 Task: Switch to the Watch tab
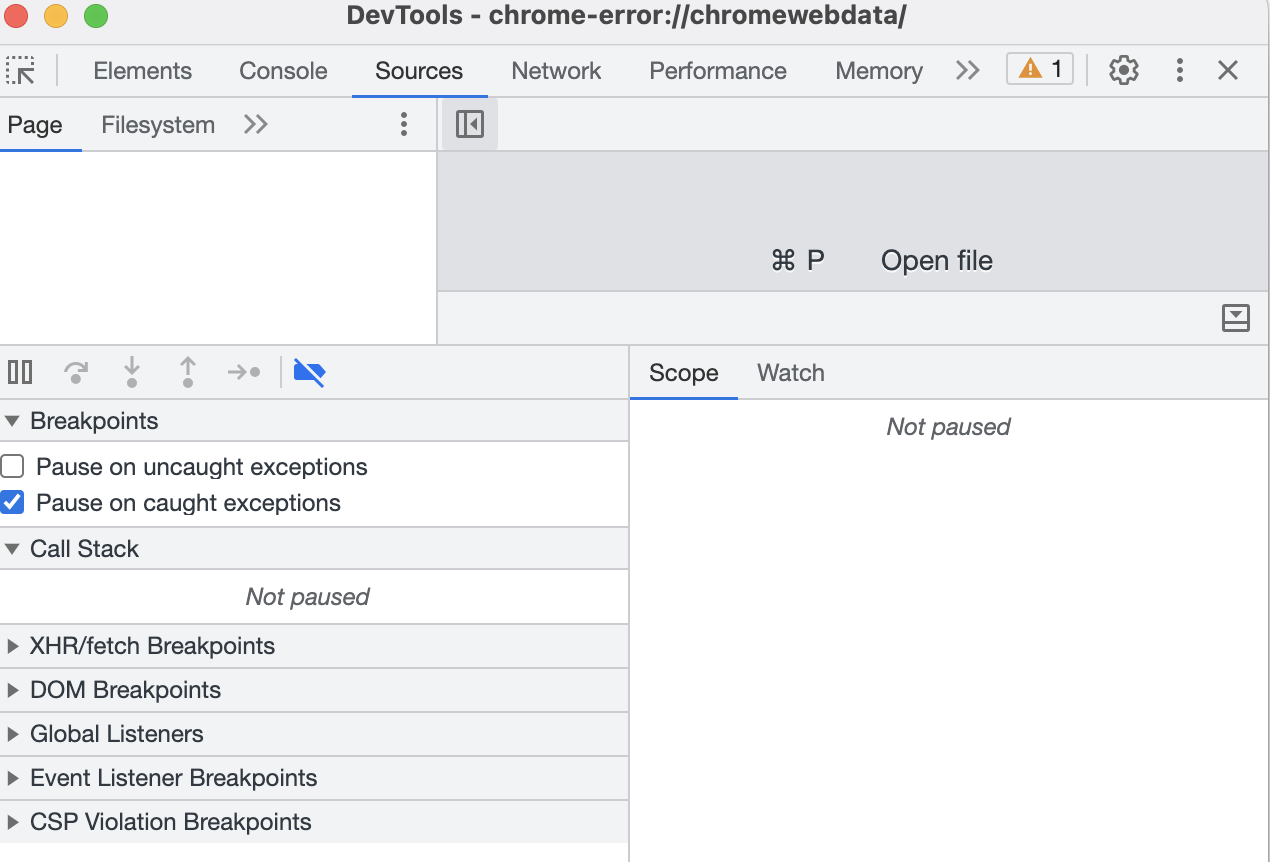pyautogui.click(x=791, y=373)
